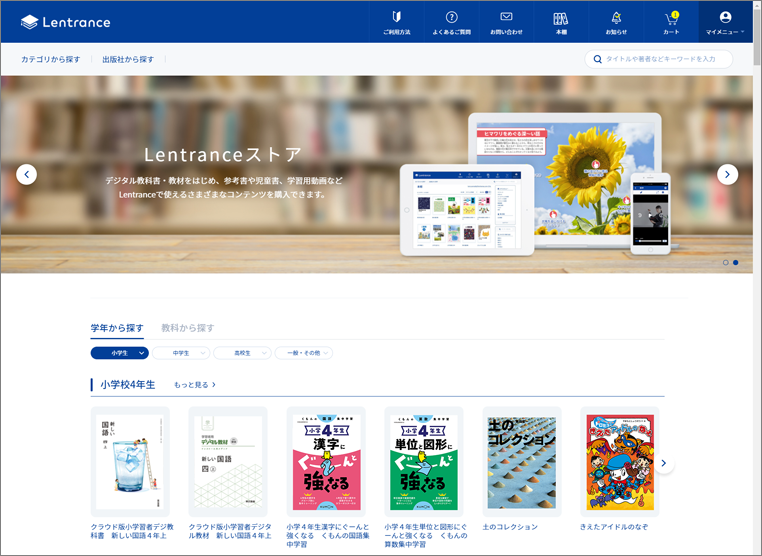Image resolution: width=762 pixels, height=556 pixels.
Task: Open the きえたアイドルのなぞ book cover
Action: (620, 462)
